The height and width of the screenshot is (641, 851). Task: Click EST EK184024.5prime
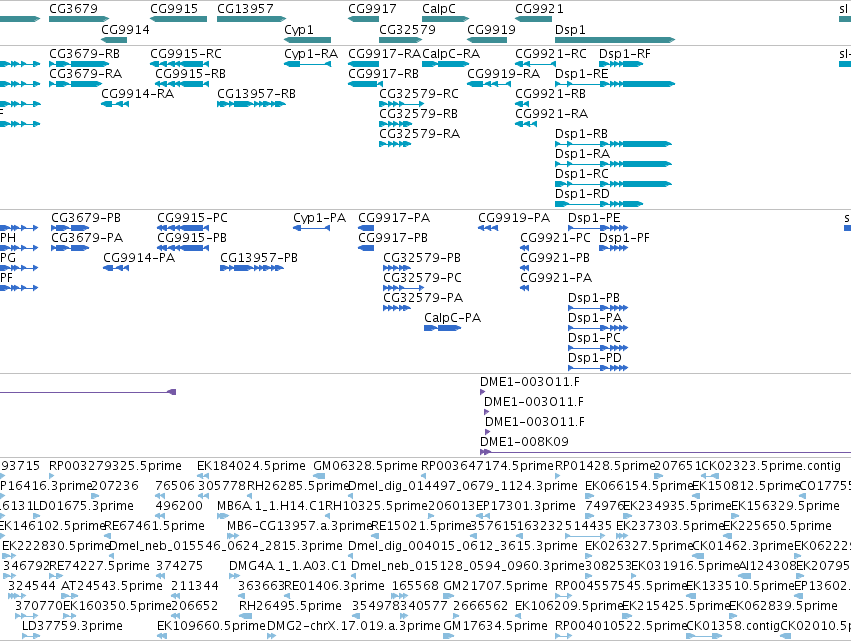click(x=251, y=466)
